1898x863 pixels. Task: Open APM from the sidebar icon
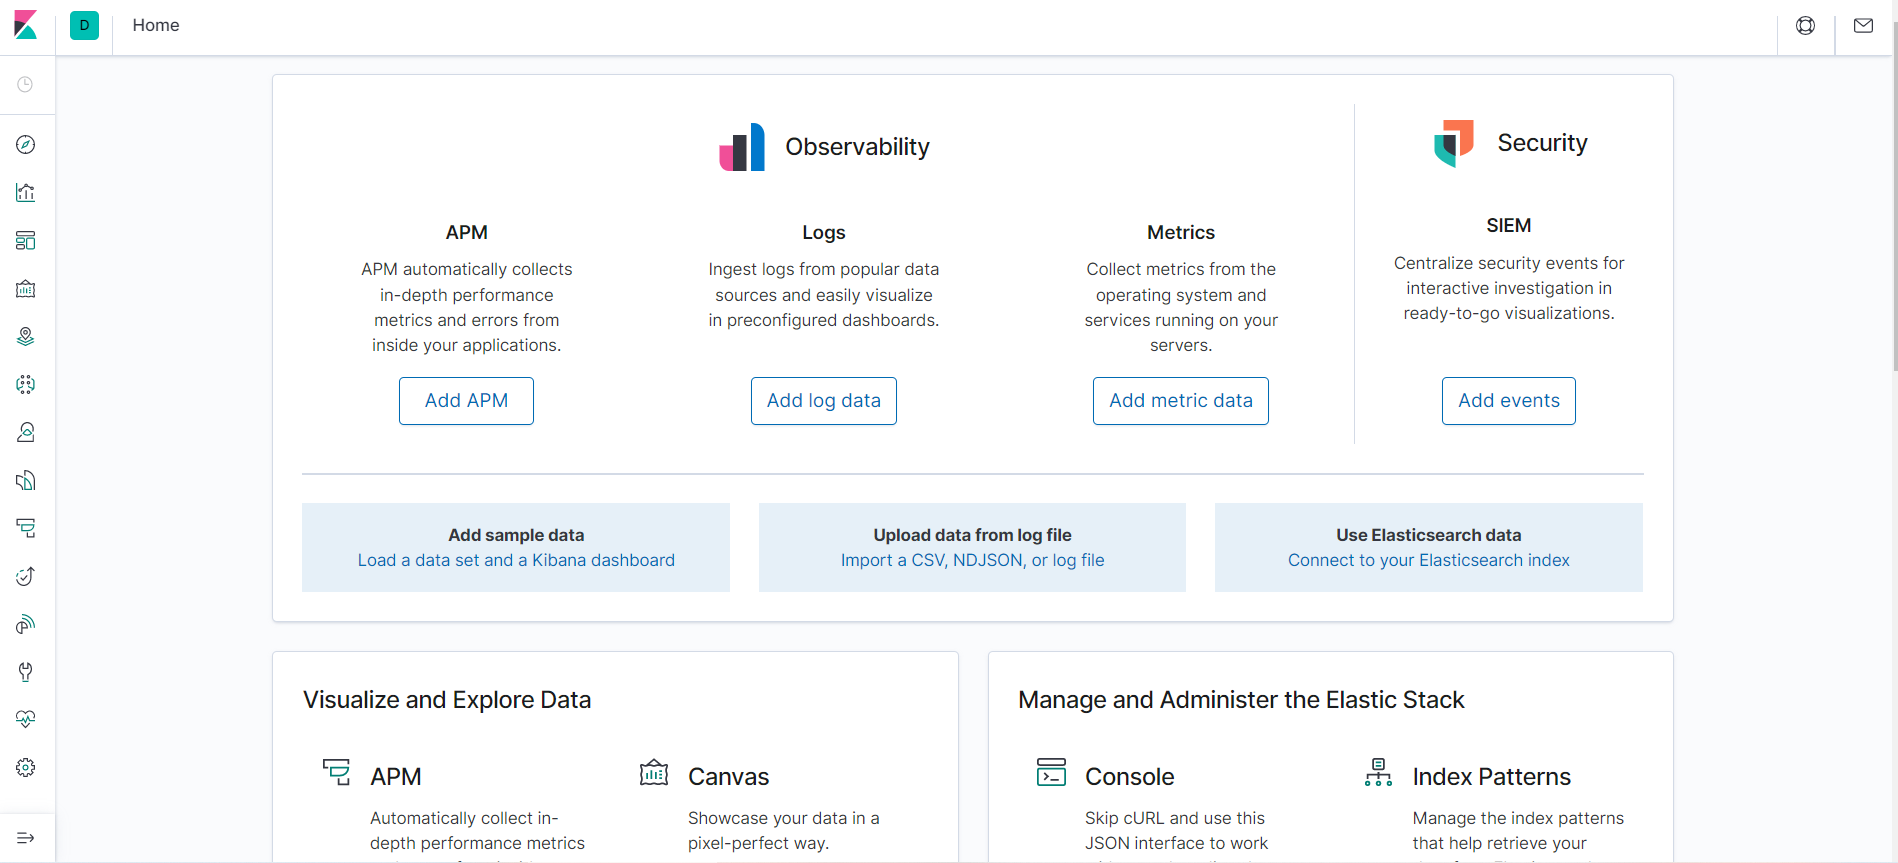(26, 529)
